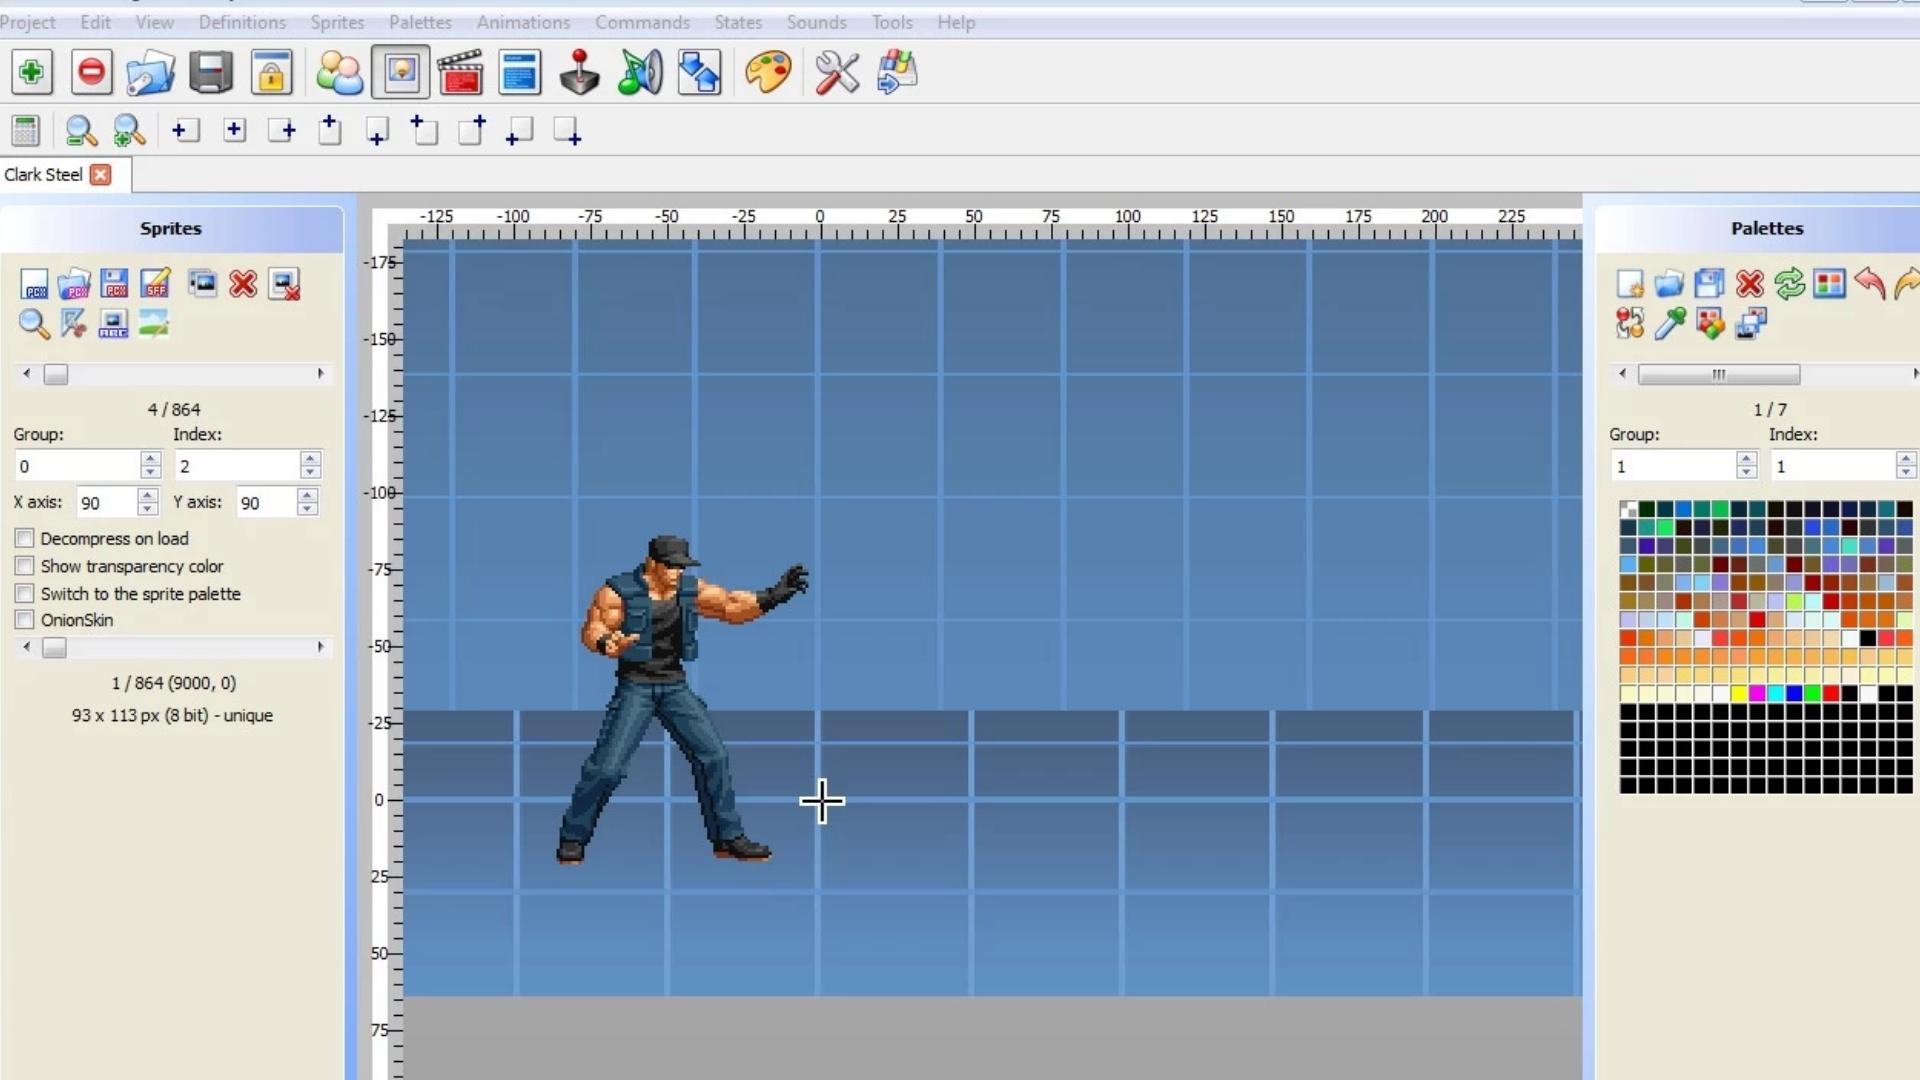Close the Clark Steel tab
The width and height of the screenshot is (1920, 1080).
coord(100,174)
